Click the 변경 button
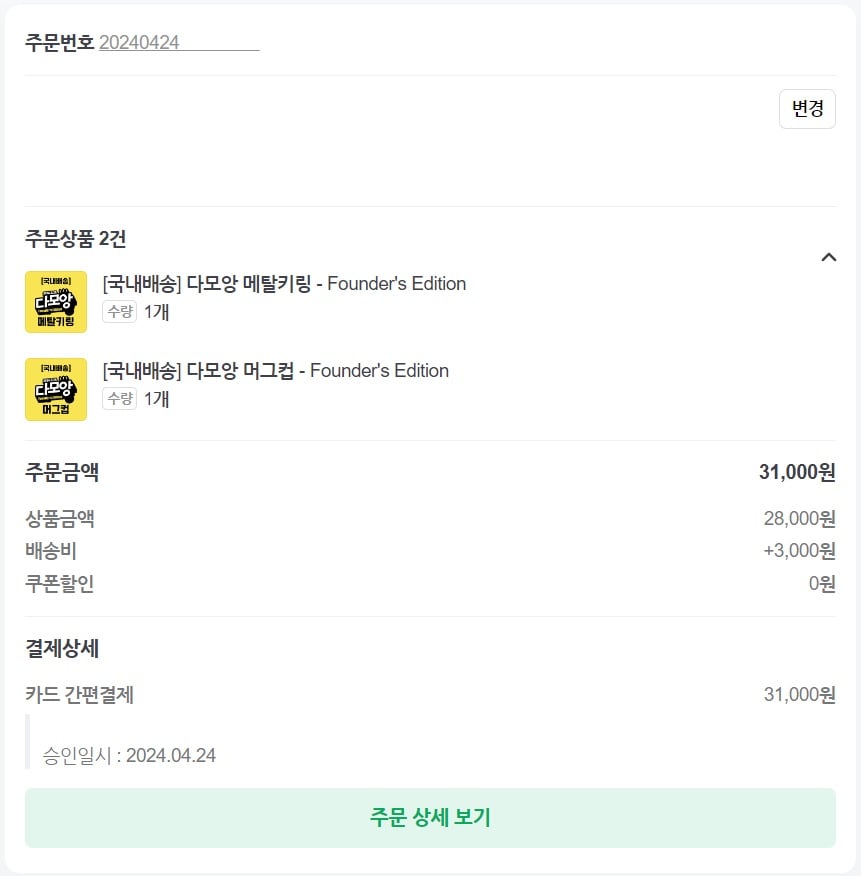This screenshot has height=876, width=861. pos(807,109)
